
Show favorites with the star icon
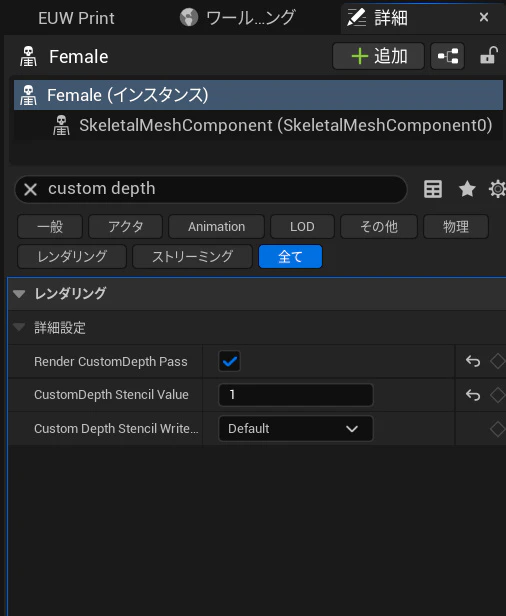click(x=467, y=189)
